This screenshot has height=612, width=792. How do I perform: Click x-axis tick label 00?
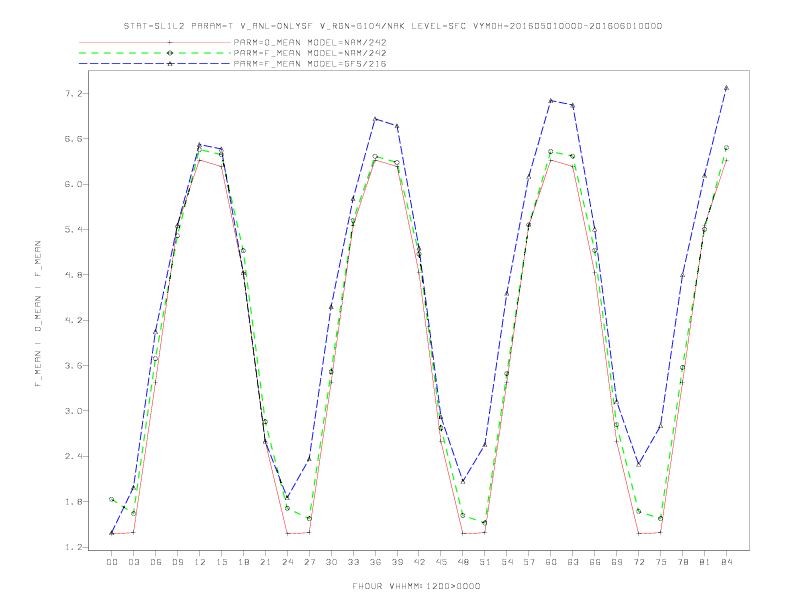pyautogui.click(x=112, y=562)
